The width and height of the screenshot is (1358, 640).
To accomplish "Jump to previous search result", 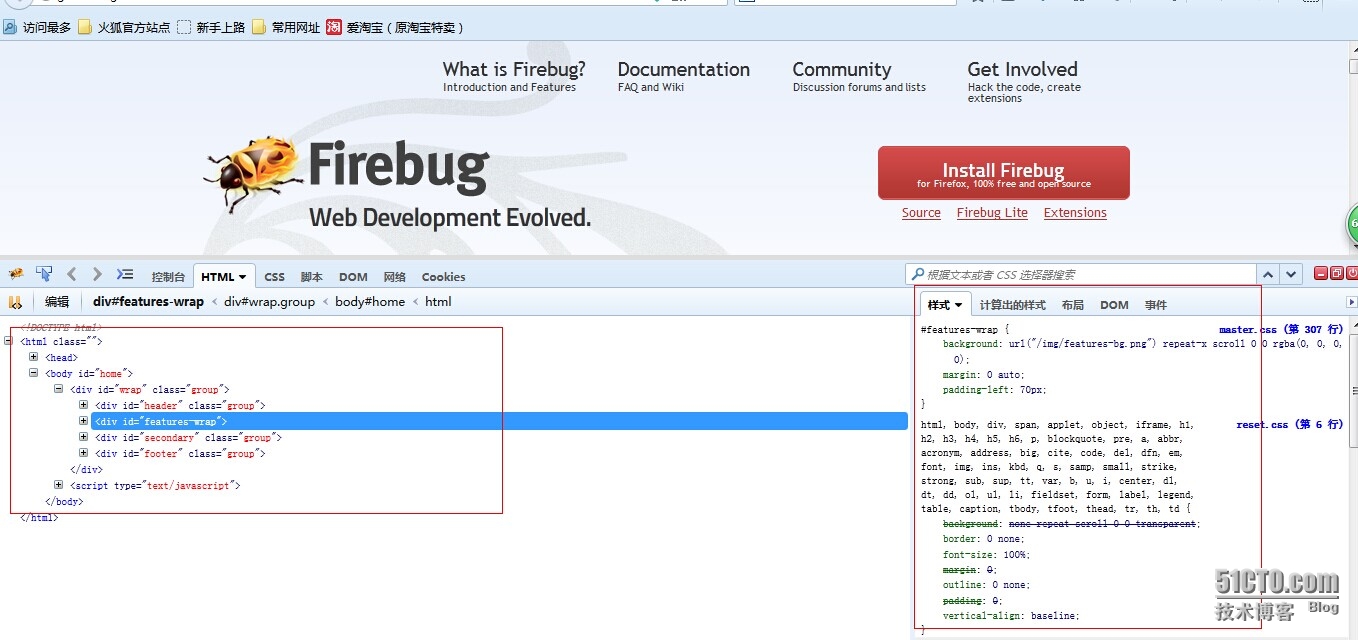I will (x=1268, y=274).
